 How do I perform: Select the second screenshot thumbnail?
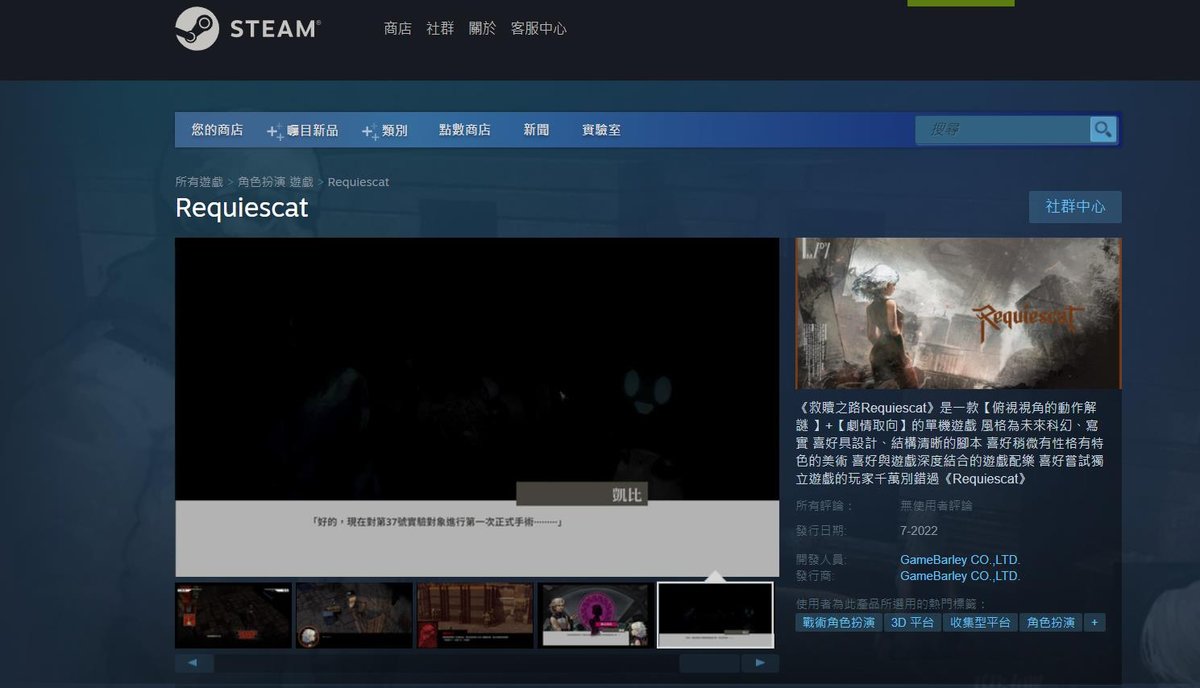point(354,615)
